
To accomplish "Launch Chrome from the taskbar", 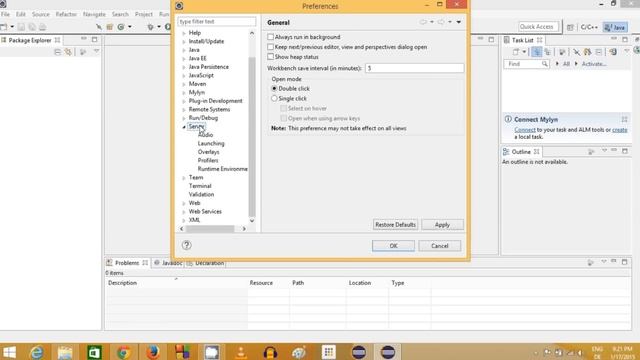I will pos(123,352).
